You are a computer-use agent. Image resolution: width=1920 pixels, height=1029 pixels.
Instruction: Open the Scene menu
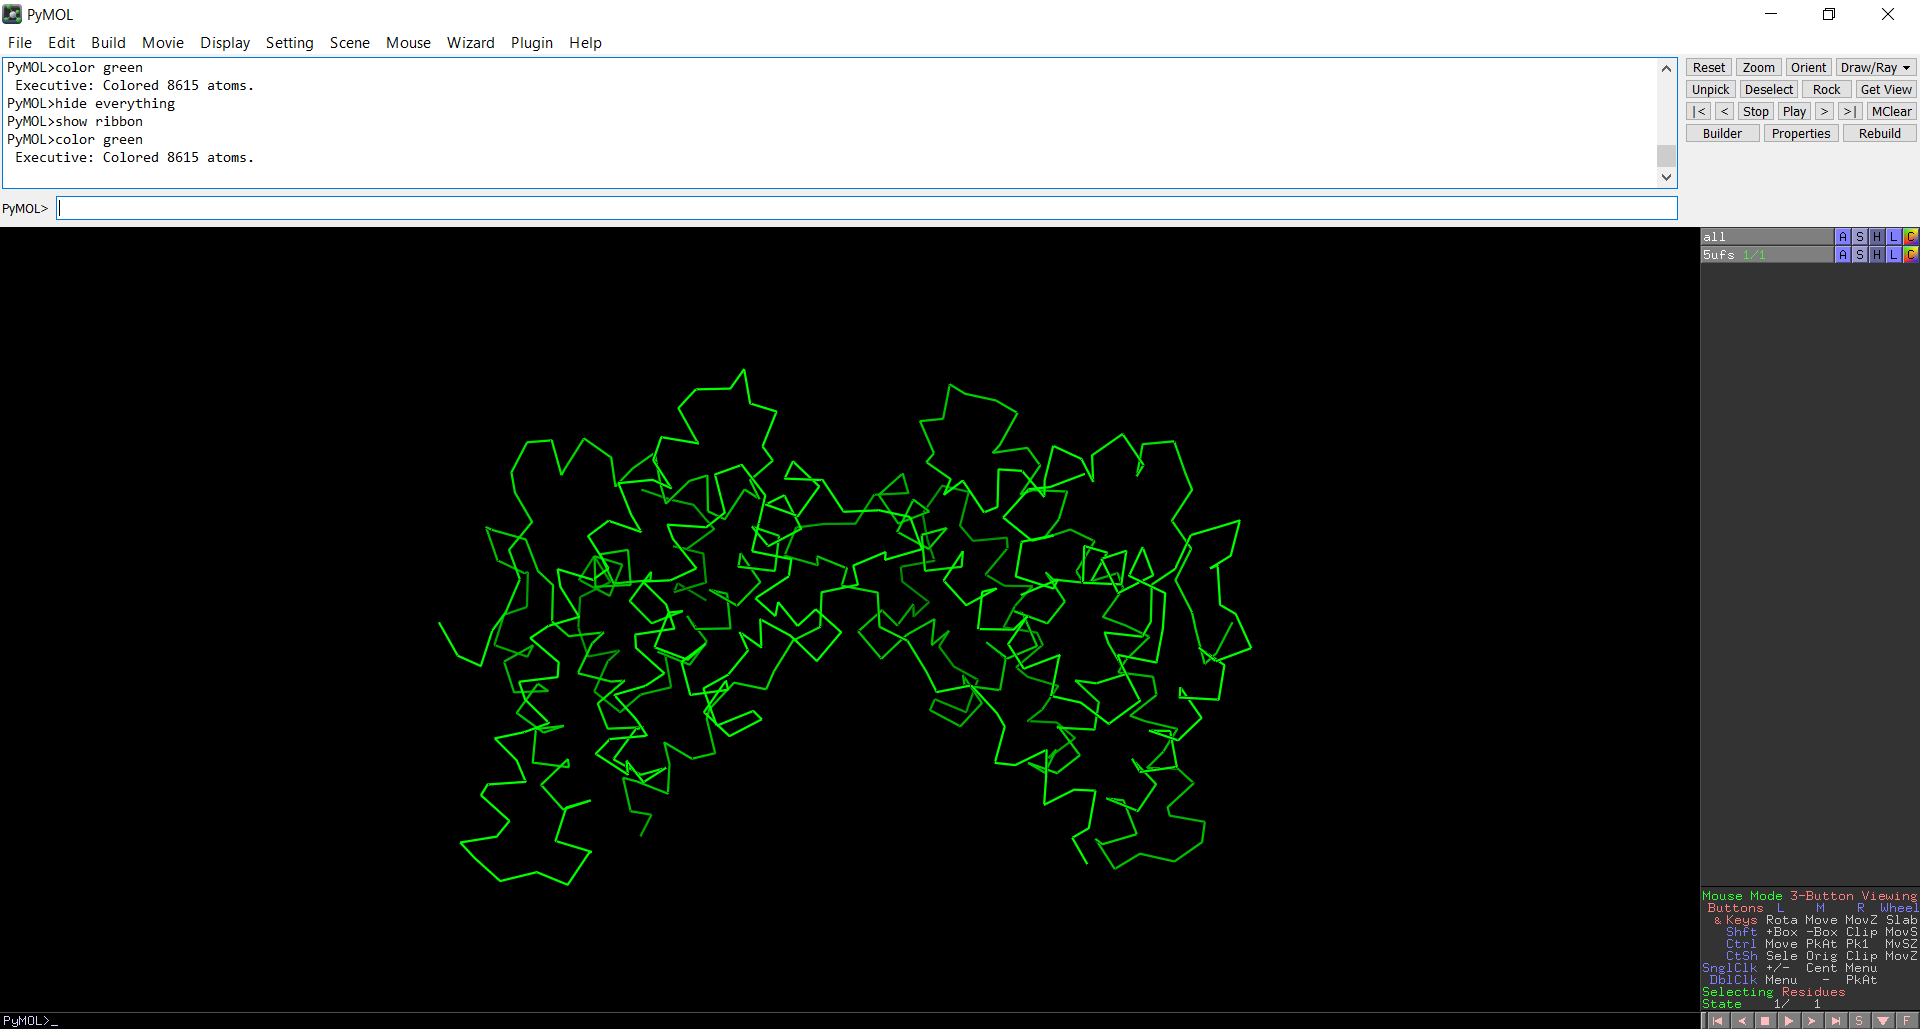click(x=350, y=43)
